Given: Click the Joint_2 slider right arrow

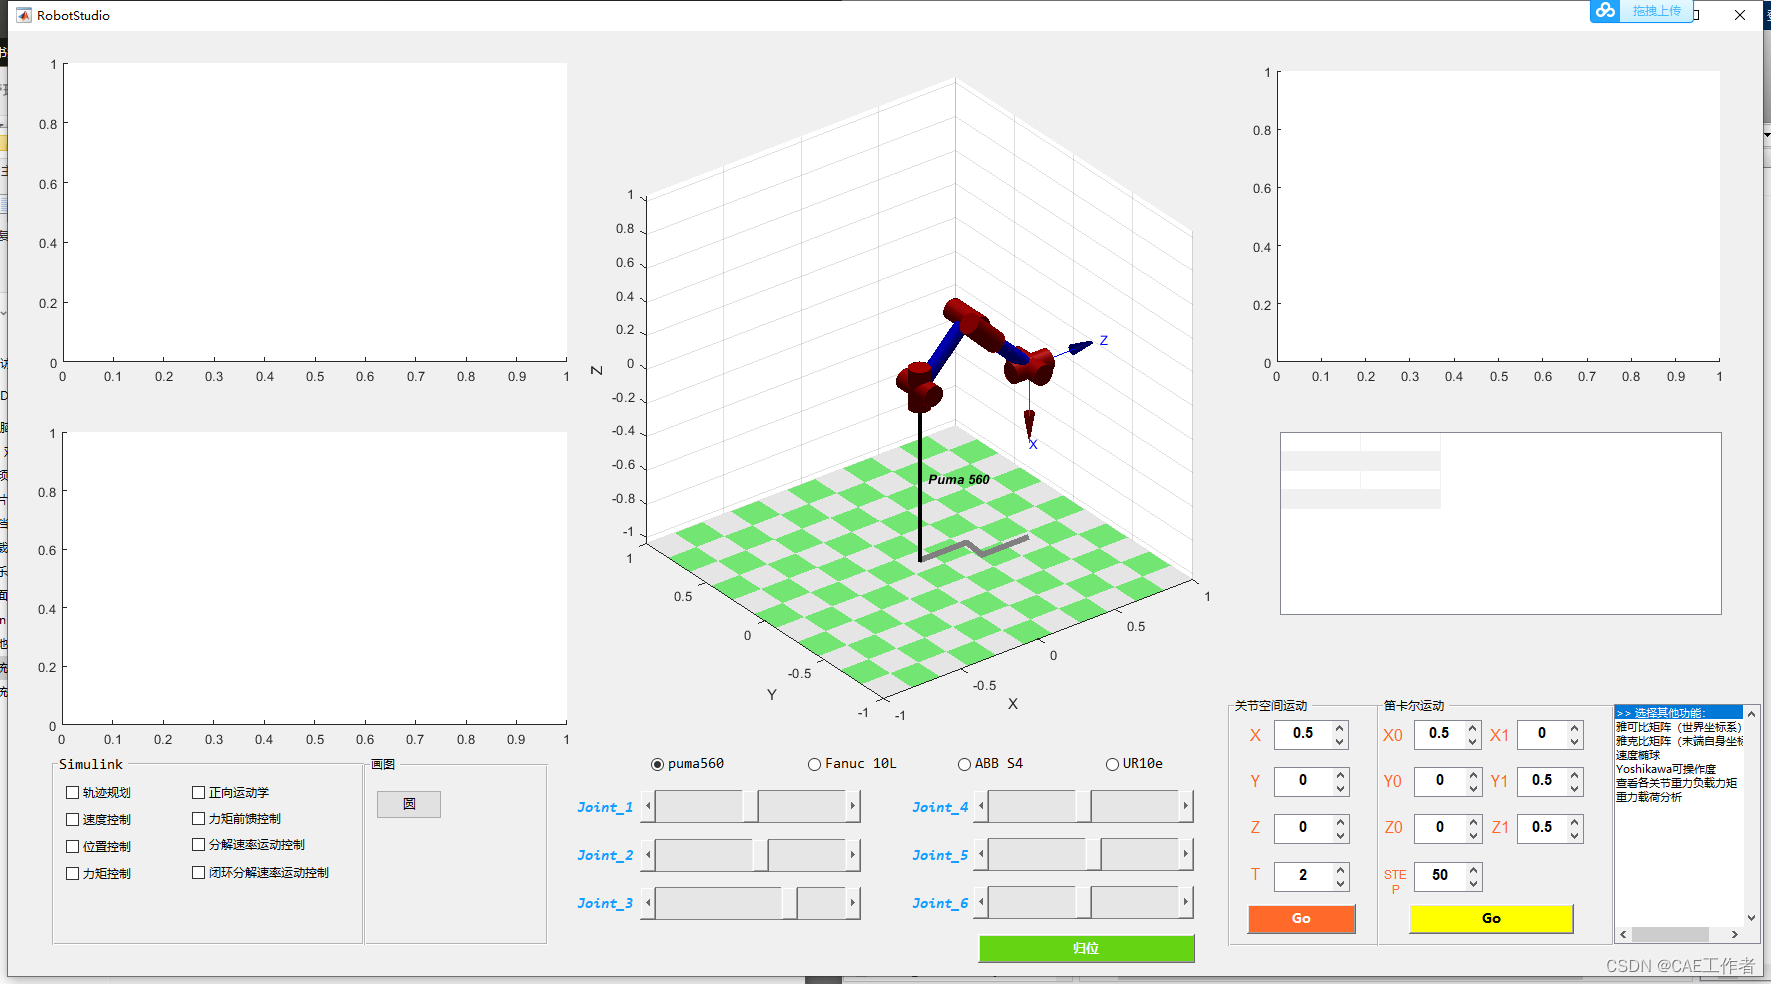Looking at the screenshot, I should click(853, 854).
